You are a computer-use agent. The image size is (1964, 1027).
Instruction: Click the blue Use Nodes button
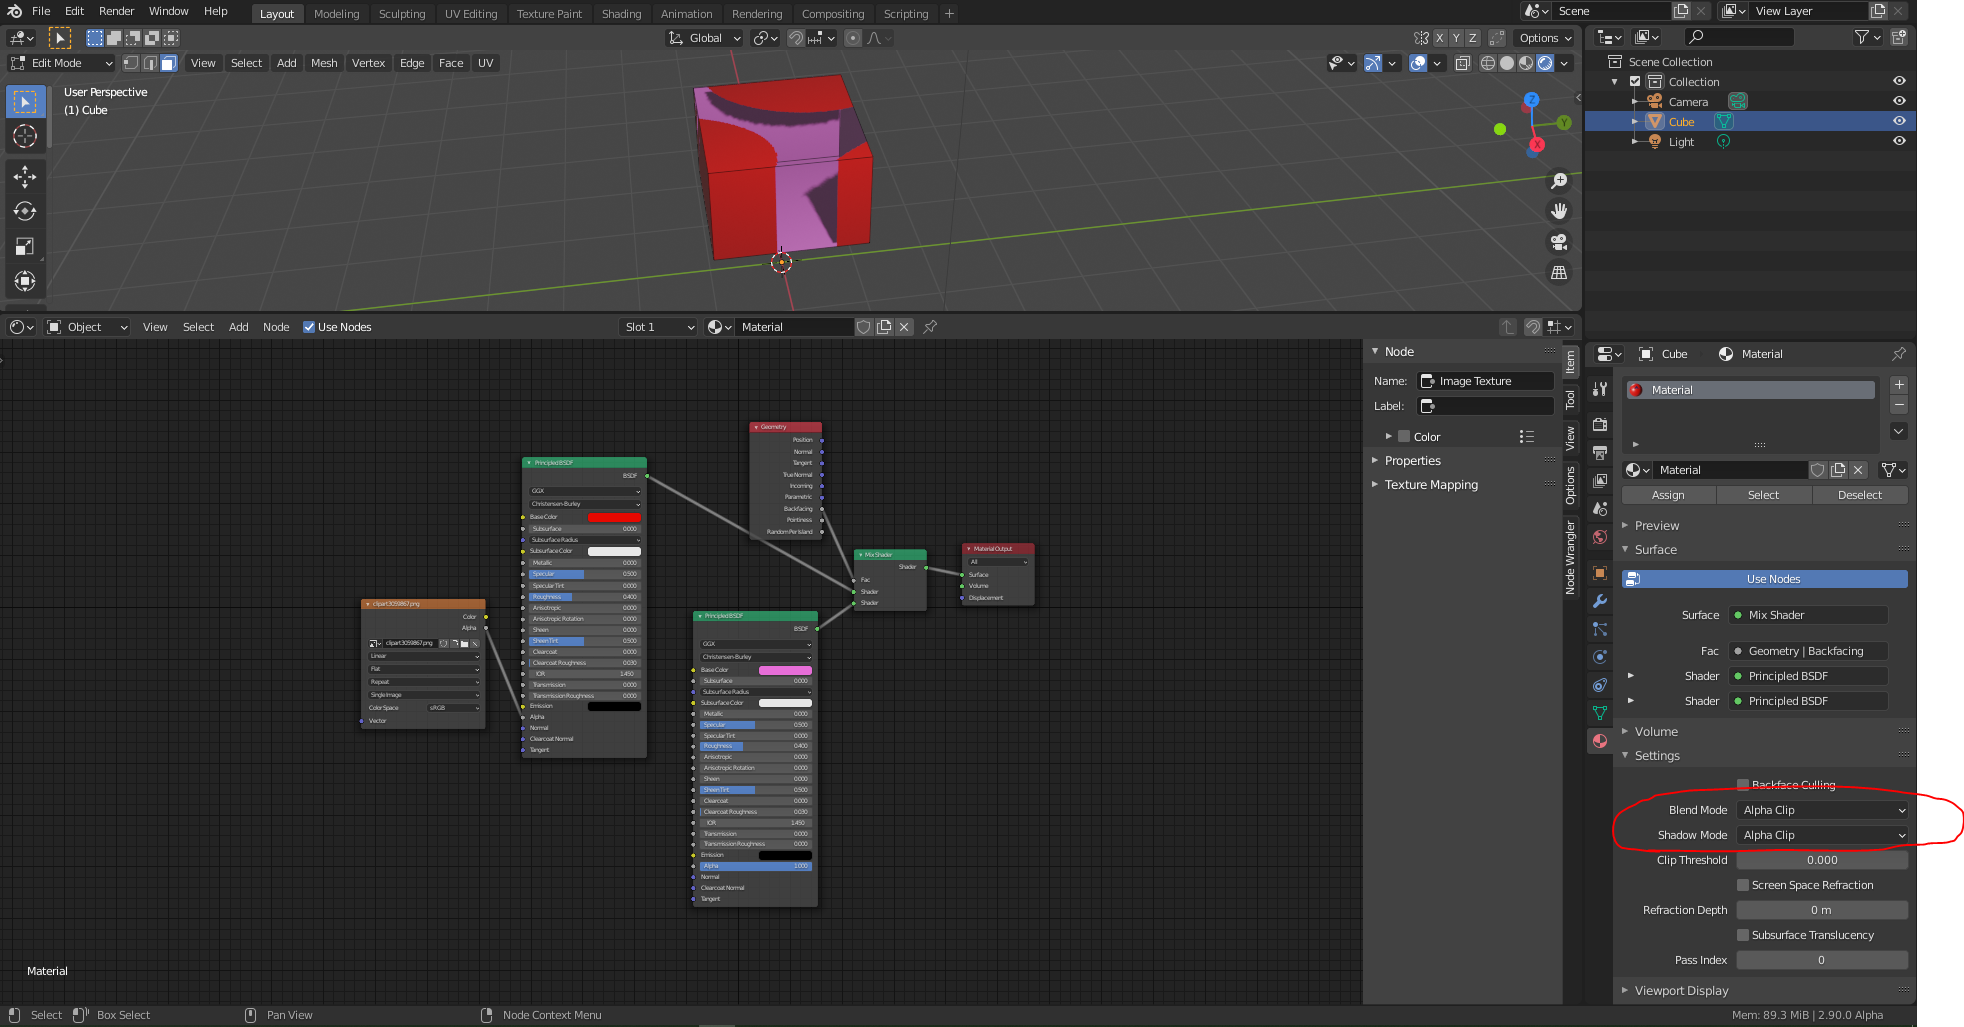pos(1765,579)
